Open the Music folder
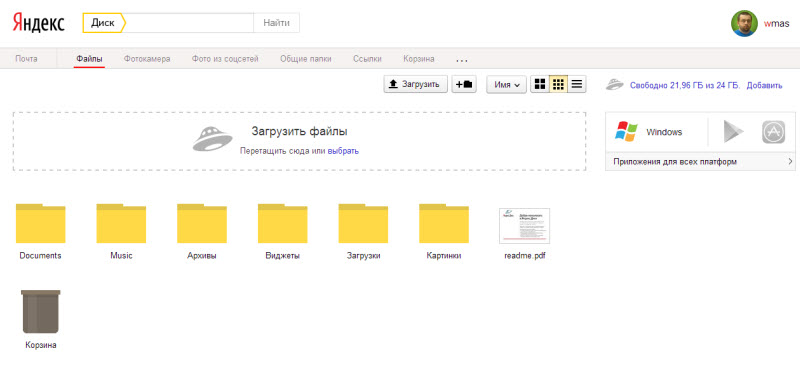Viewport: 800px width, 382px height. coord(121,223)
